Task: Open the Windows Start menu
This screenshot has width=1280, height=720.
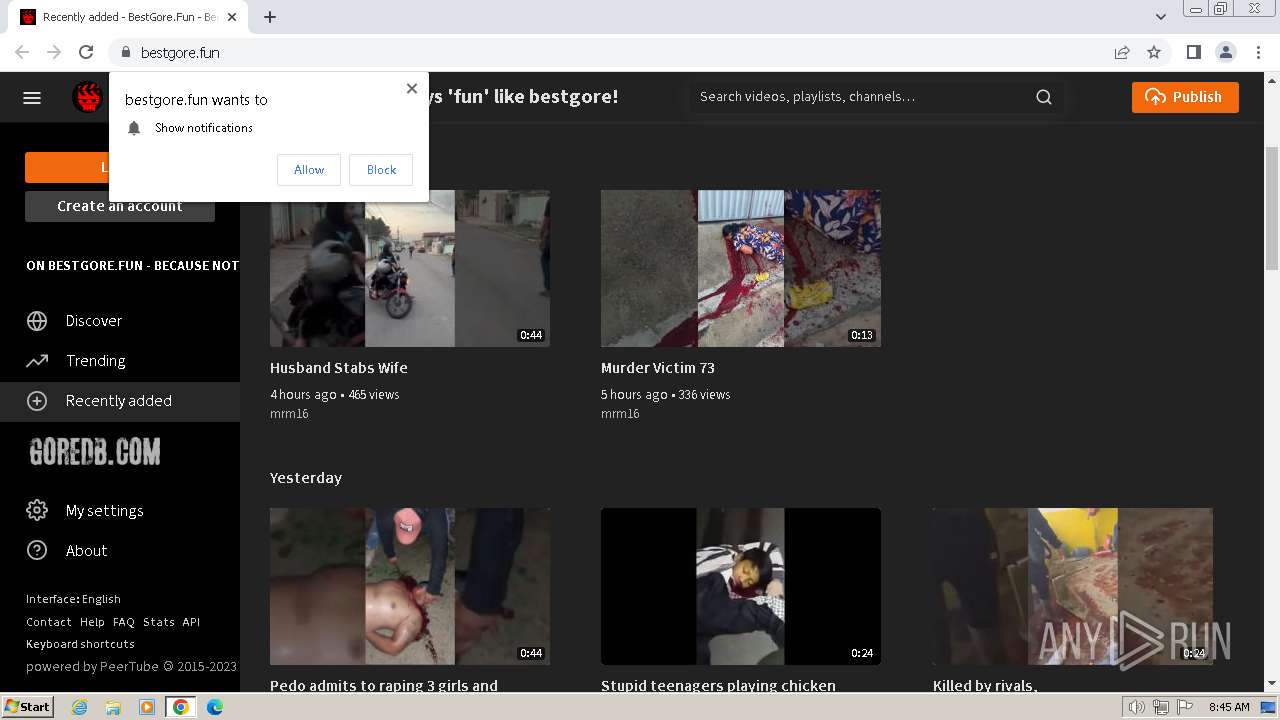Action: coord(28,707)
